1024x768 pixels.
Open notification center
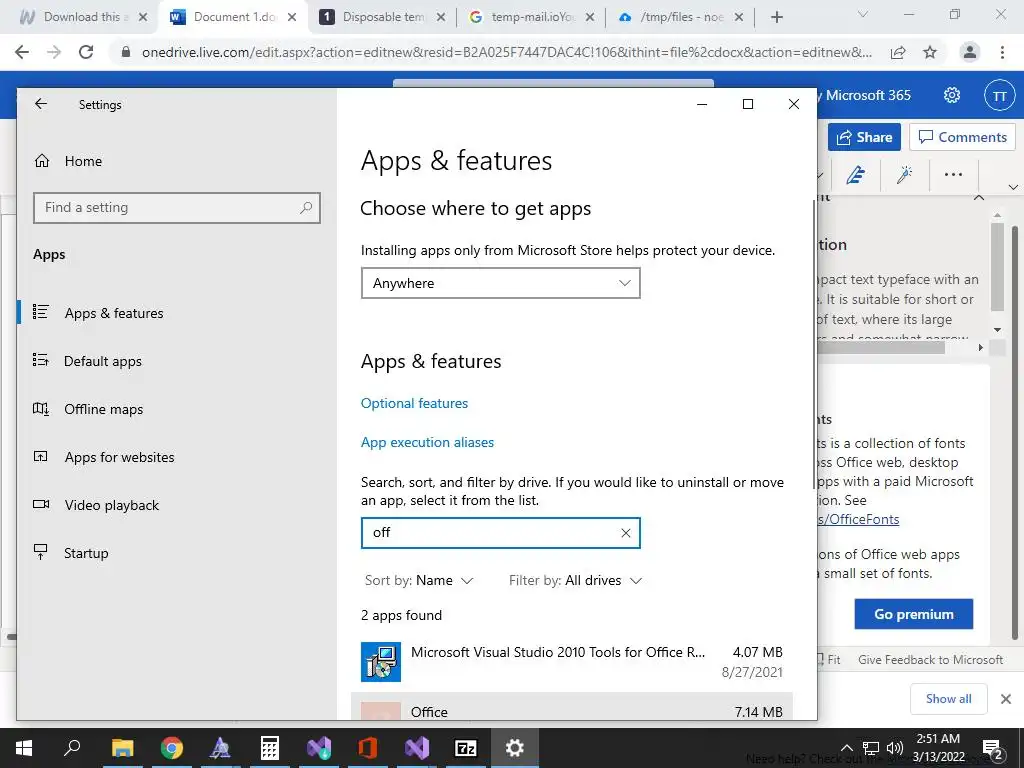pyautogui.click(x=993, y=748)
